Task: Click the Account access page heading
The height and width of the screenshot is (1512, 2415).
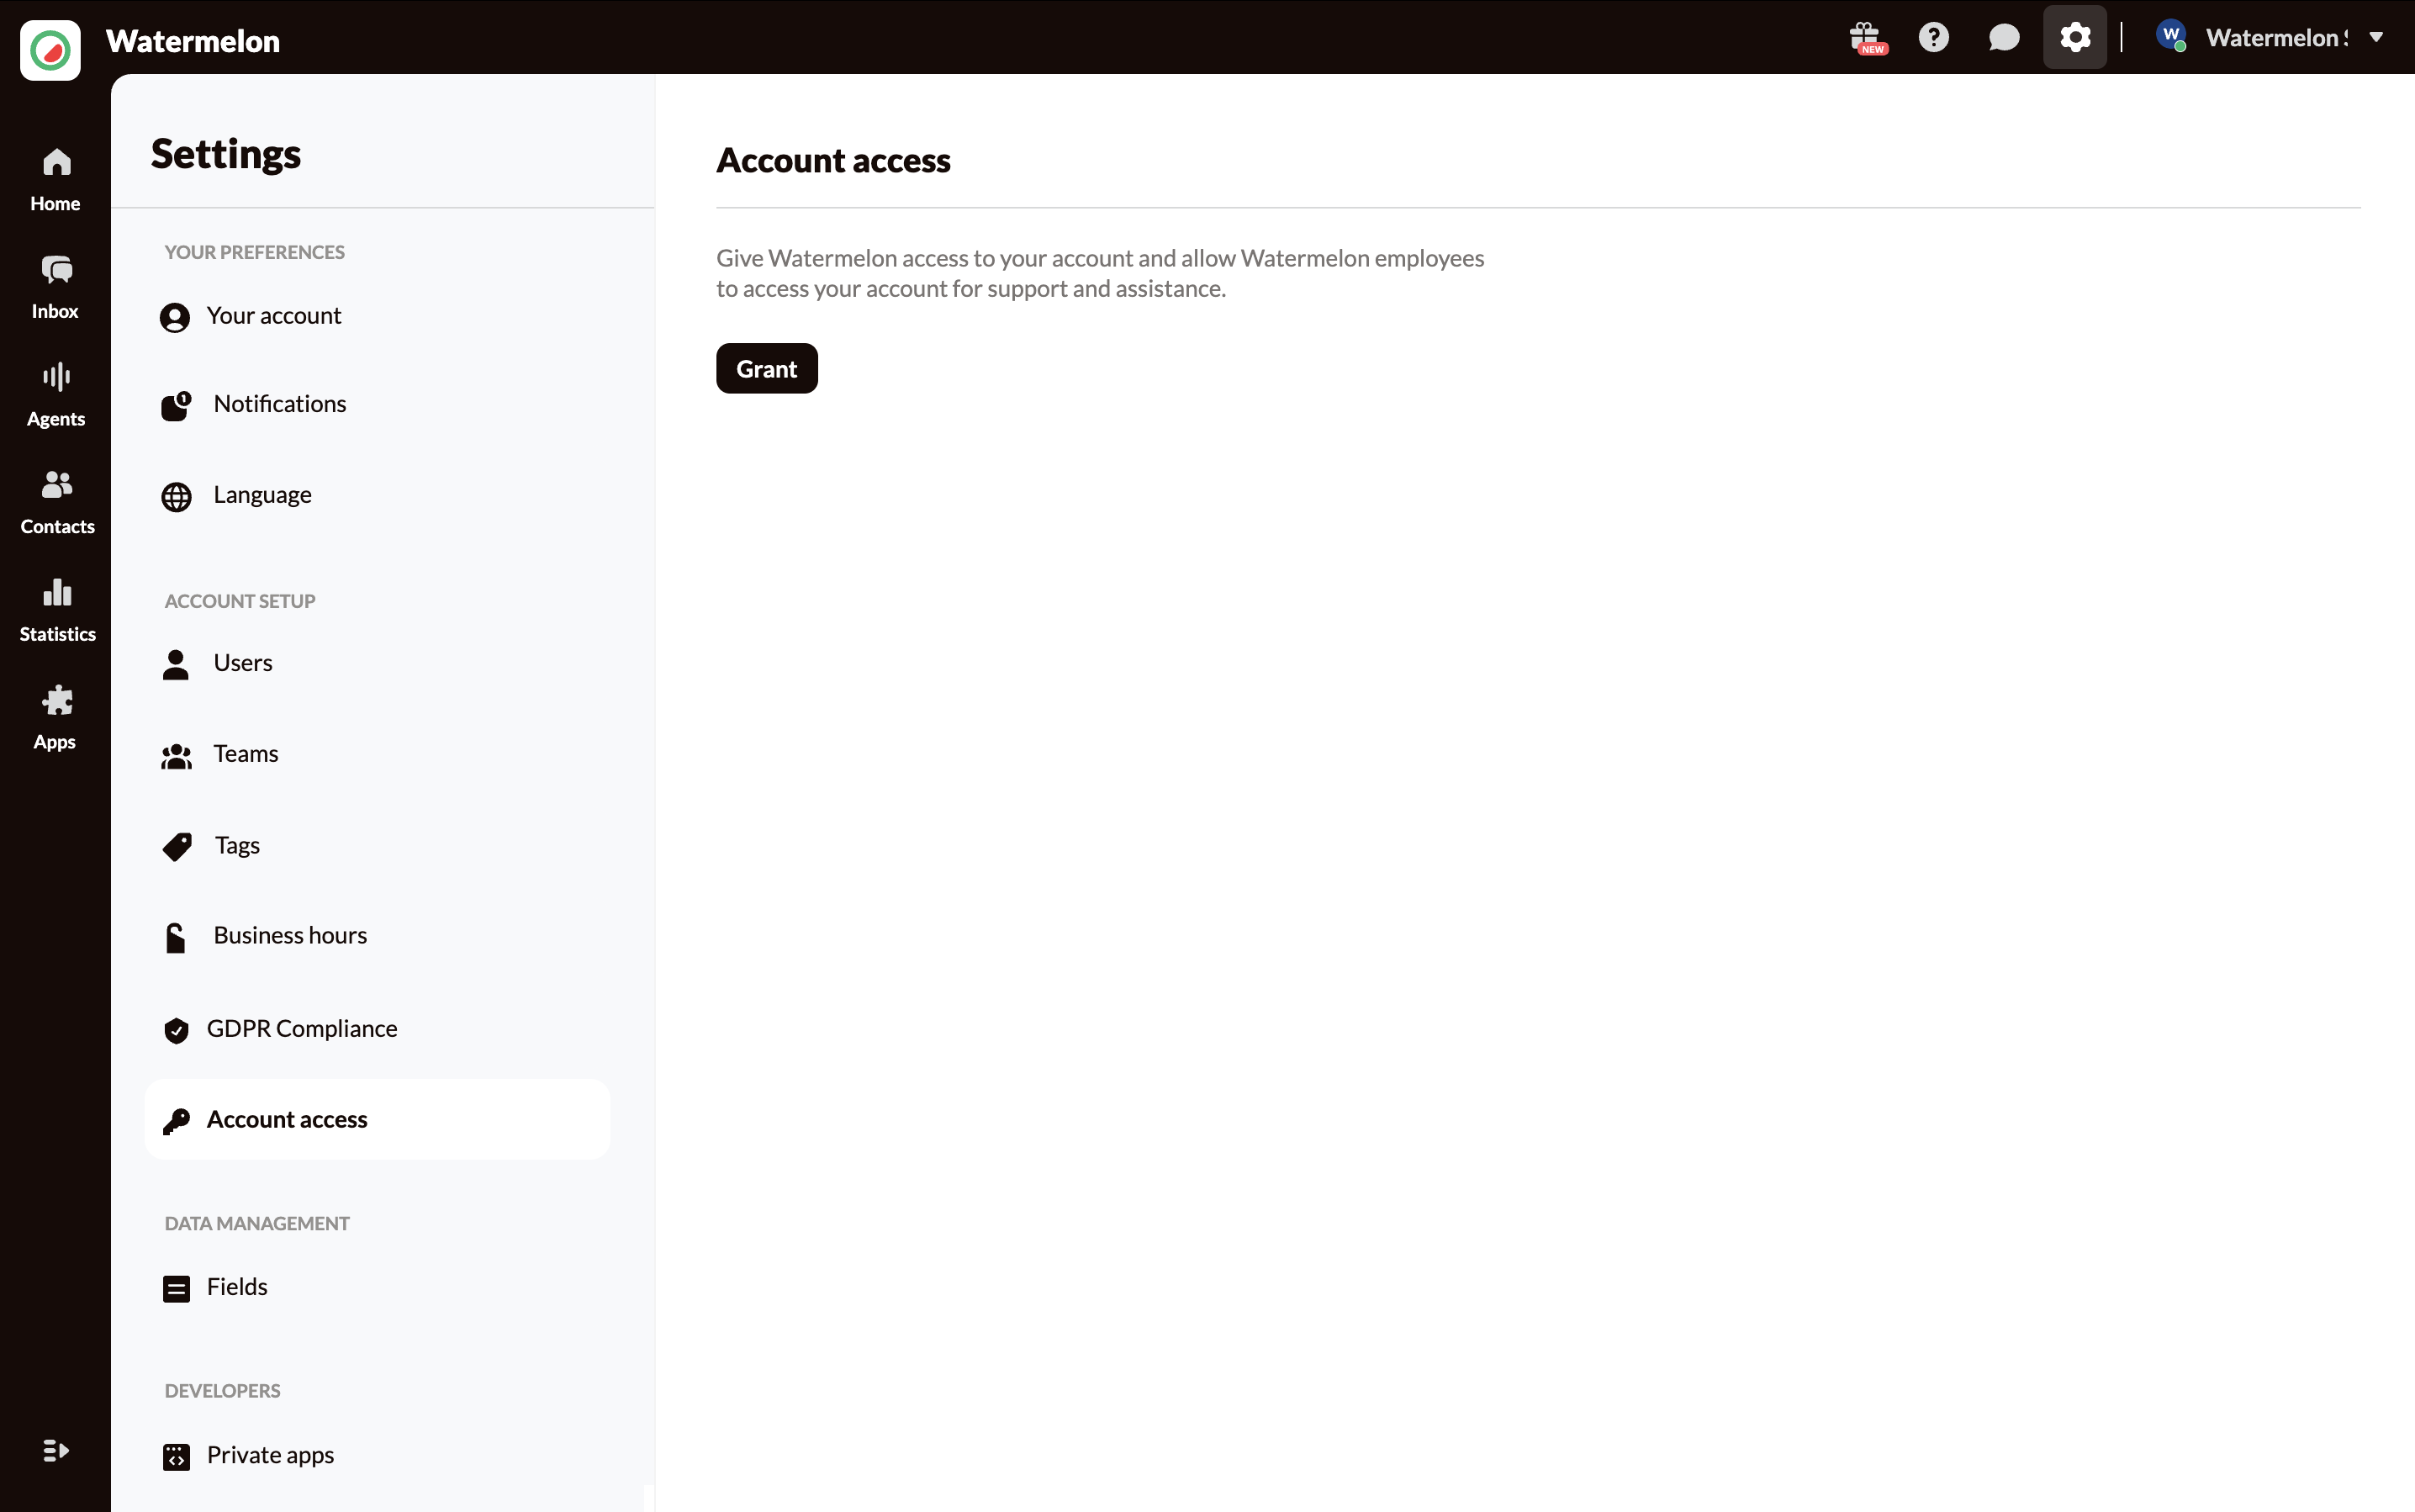Action: 833,160
